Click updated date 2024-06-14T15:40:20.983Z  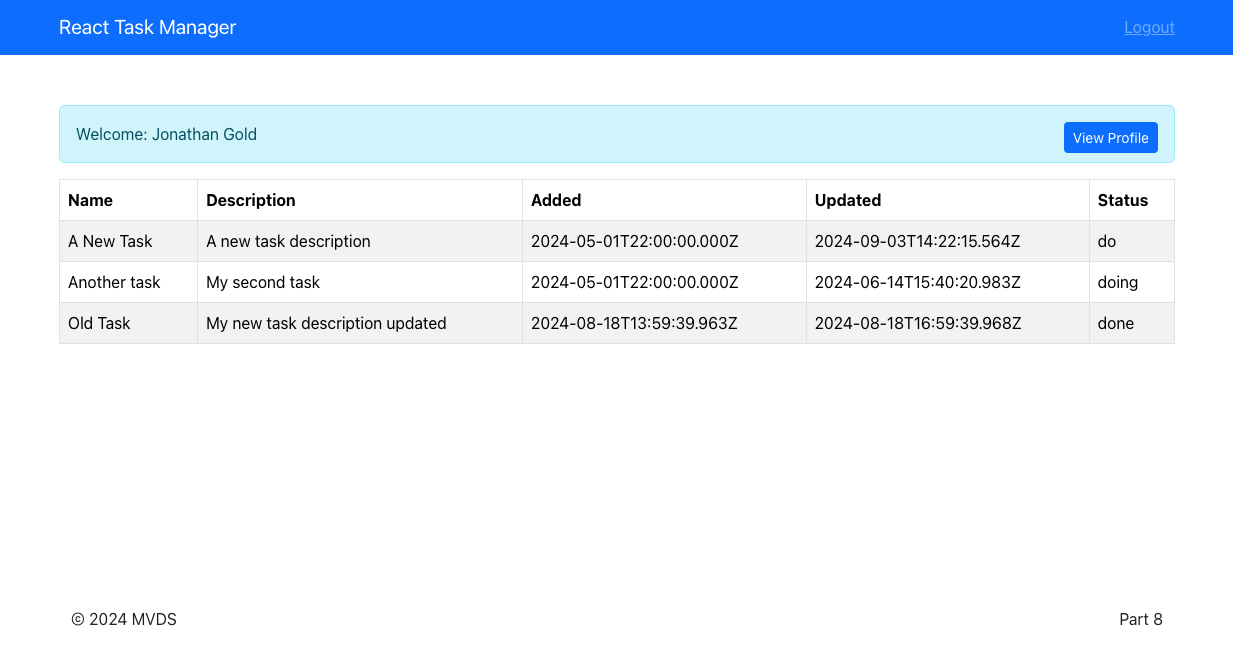948,282
